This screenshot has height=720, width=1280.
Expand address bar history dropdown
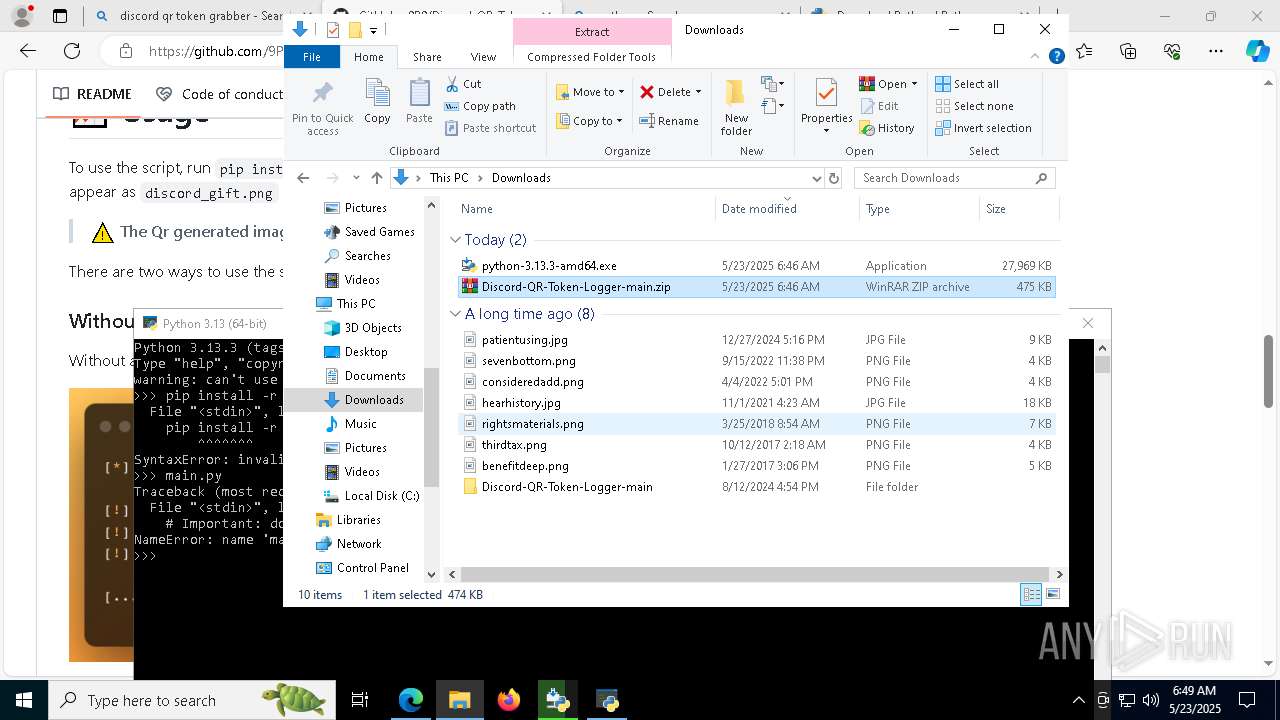click(x=816, y=178)
